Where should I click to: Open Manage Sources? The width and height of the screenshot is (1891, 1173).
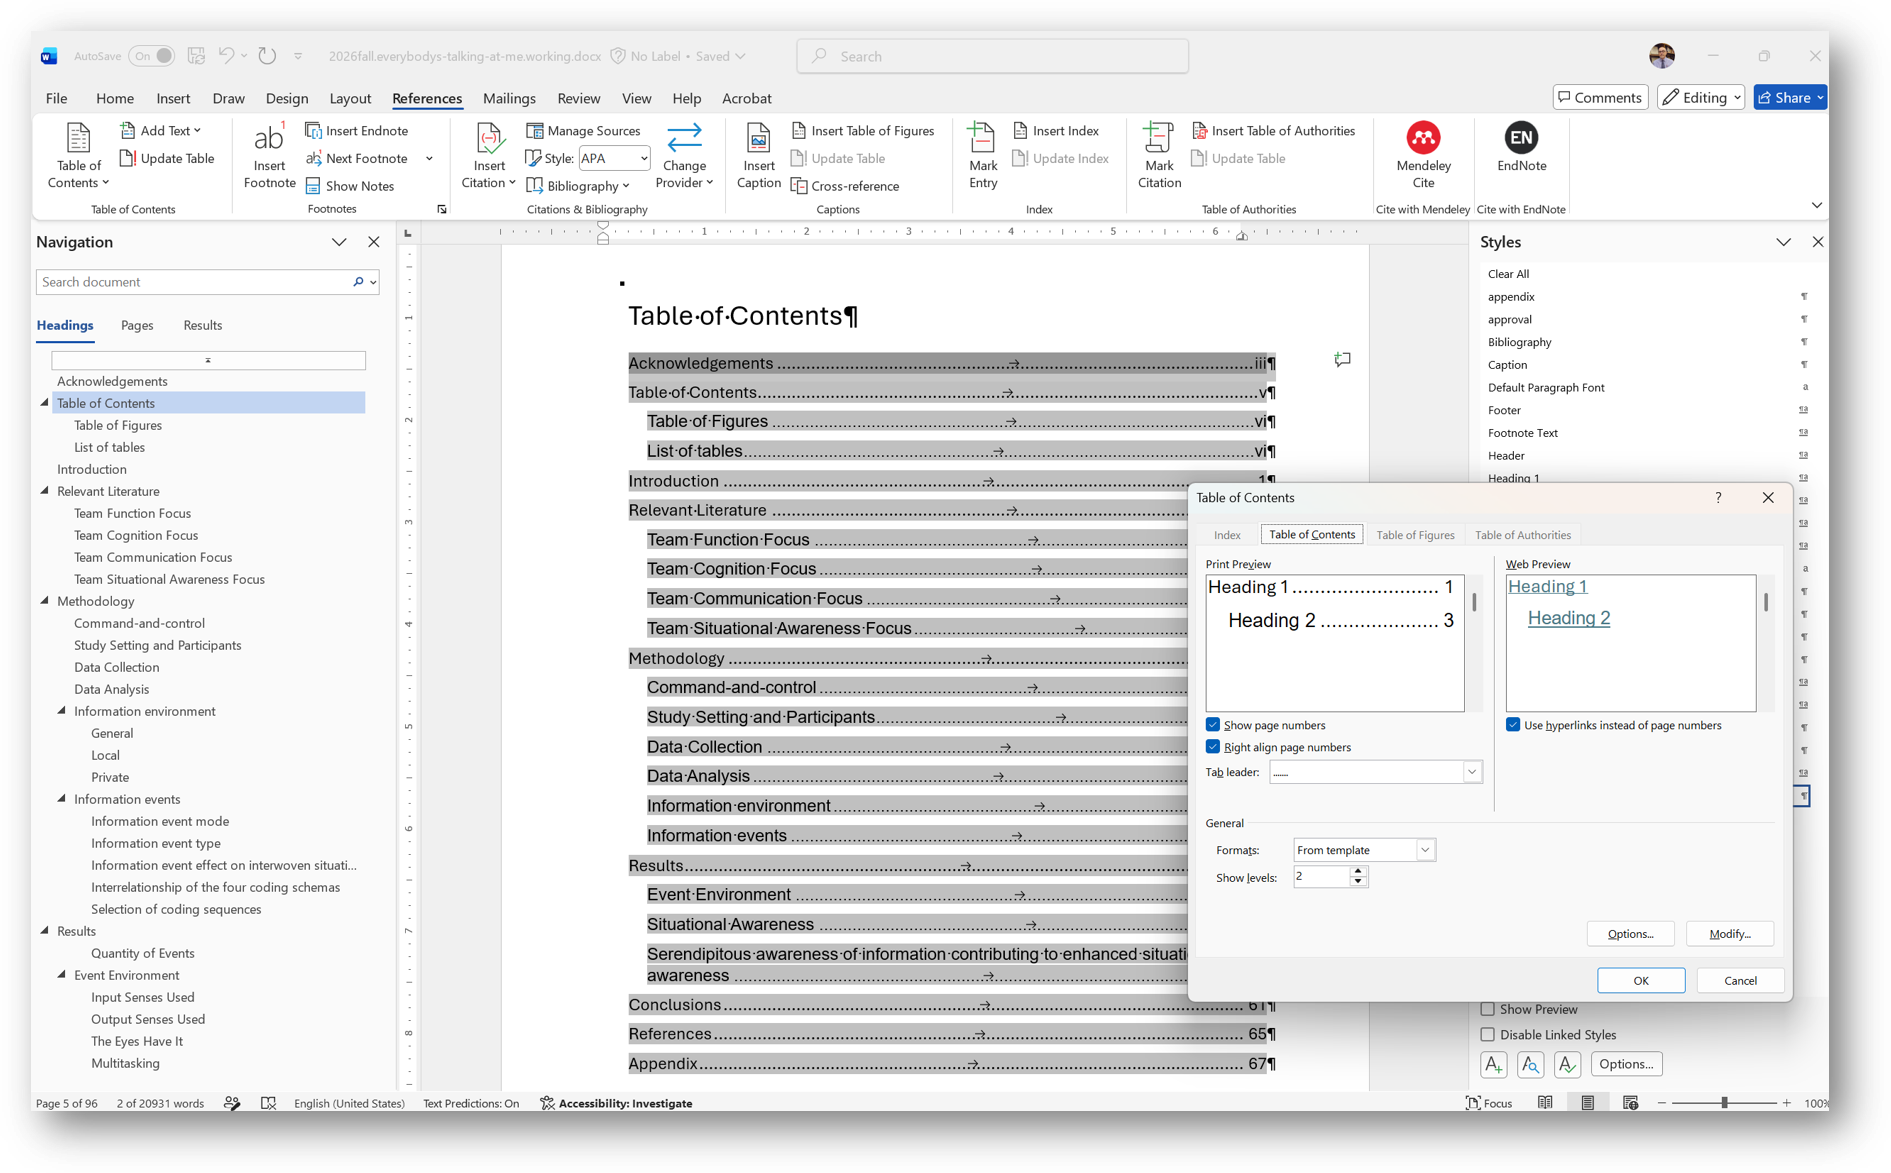tap(583, 130)
